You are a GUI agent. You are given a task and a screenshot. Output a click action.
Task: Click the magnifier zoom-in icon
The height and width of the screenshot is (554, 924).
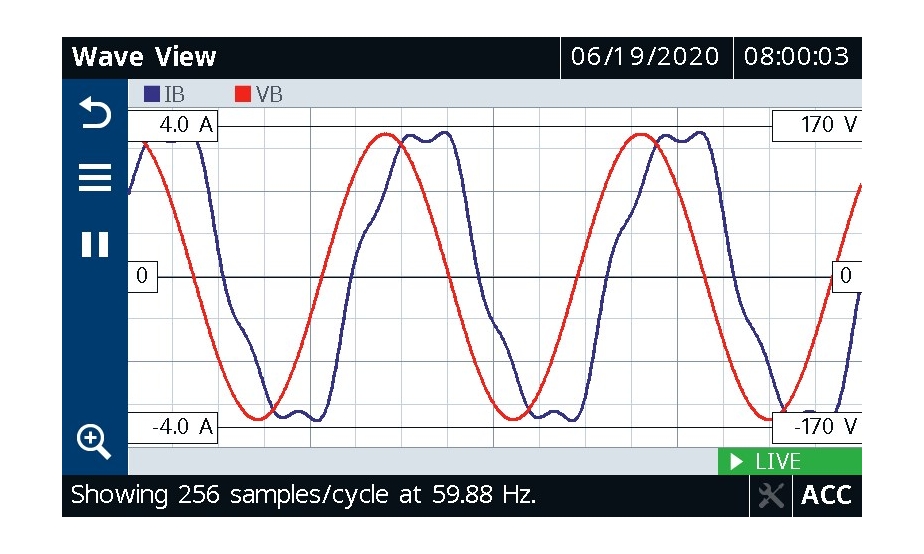pos(94,441)
